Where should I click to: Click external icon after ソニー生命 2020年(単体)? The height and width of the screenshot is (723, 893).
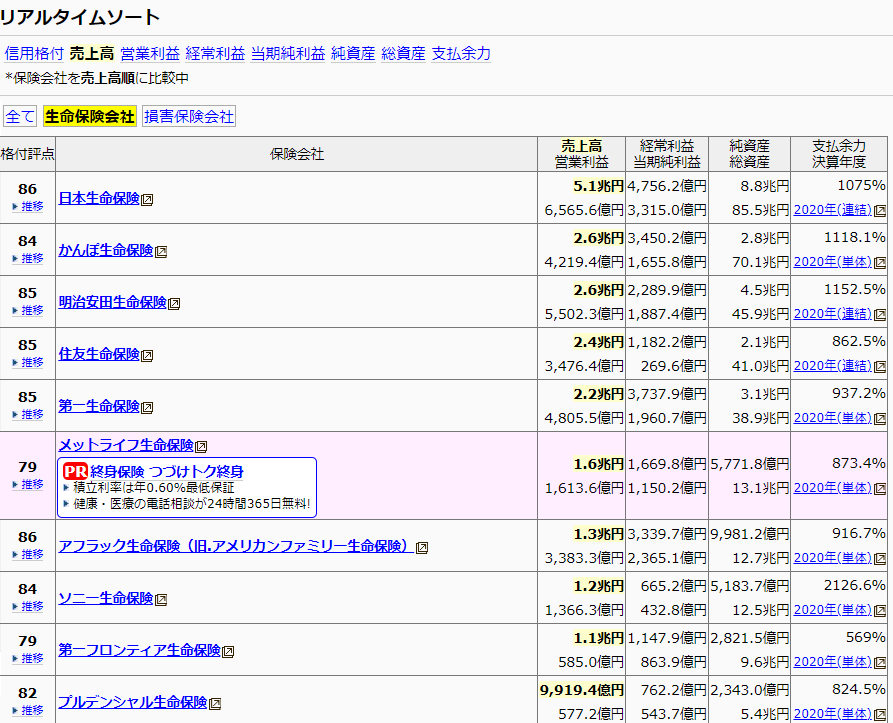tap(880, 610)
